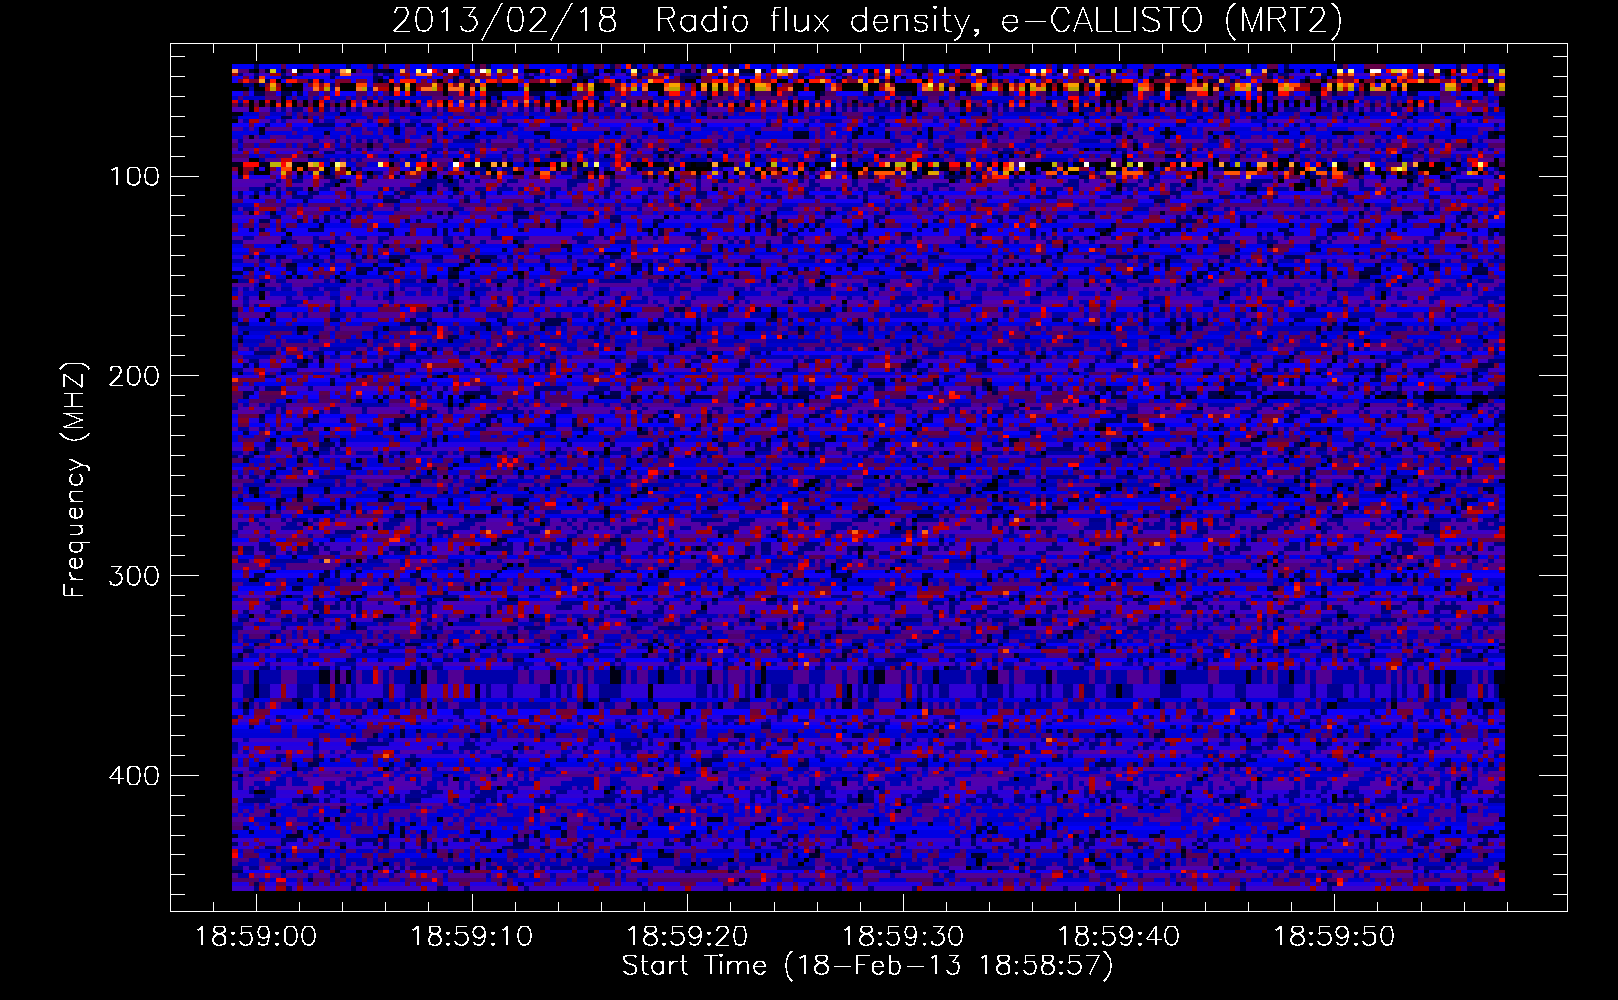The image size is (1618, 1000).
Task: Click the 400 frequency tick label
Action: click(134, 777)
